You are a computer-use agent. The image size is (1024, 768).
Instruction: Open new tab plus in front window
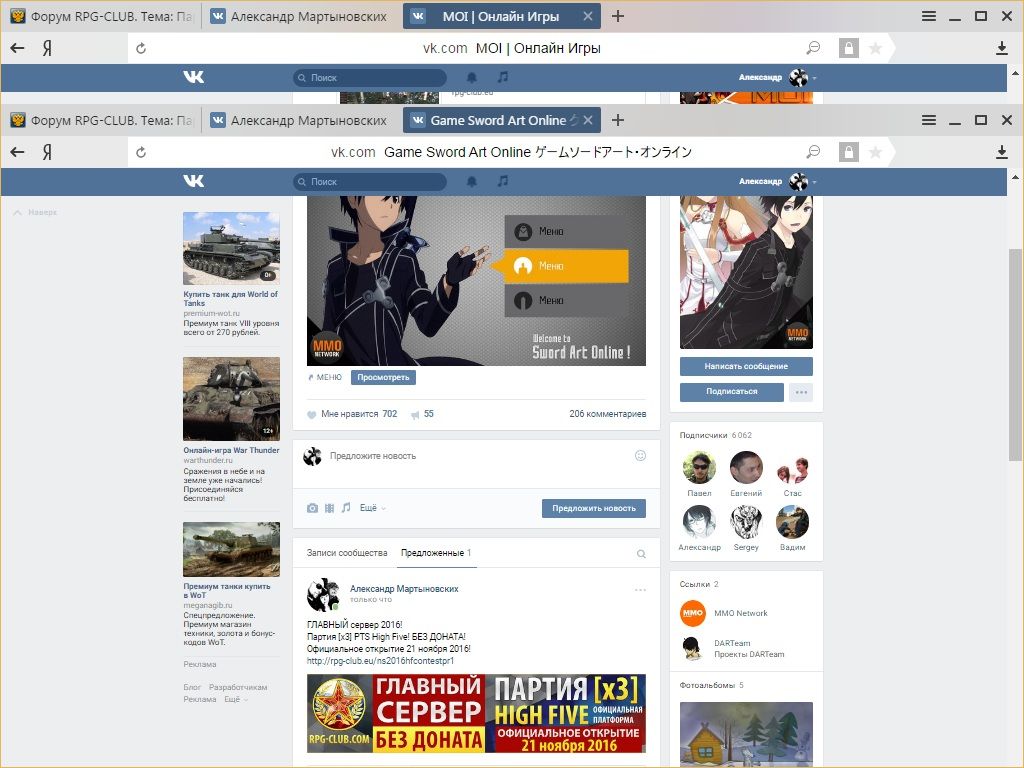pyautogui.click(x=618, y=120)
